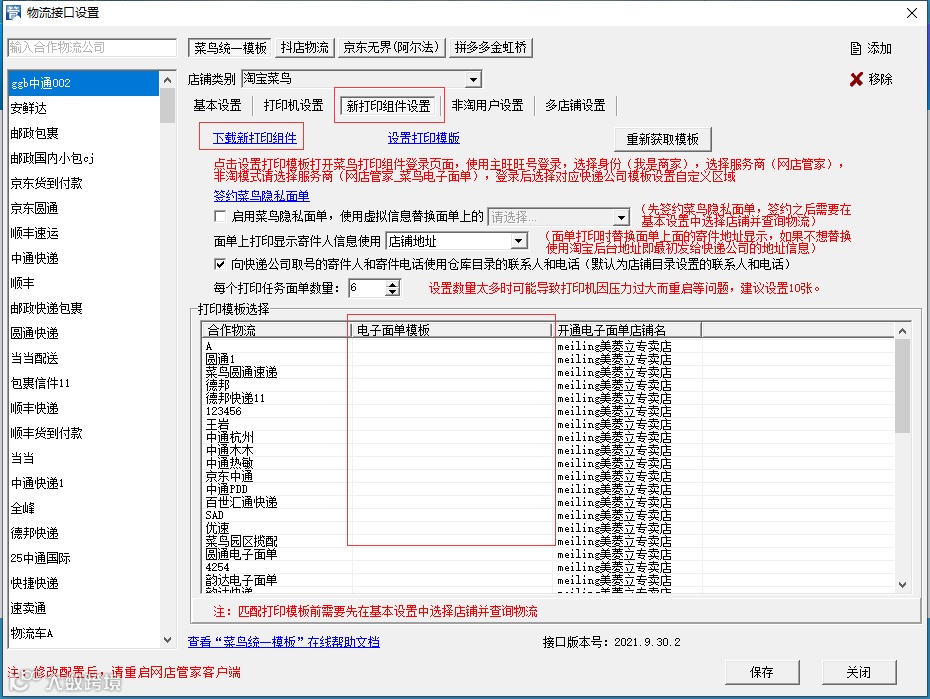Click the 添加 (add) document icon
Image resolution: width=930 pixels, height=699 pixels.
(x=855, y=49)
